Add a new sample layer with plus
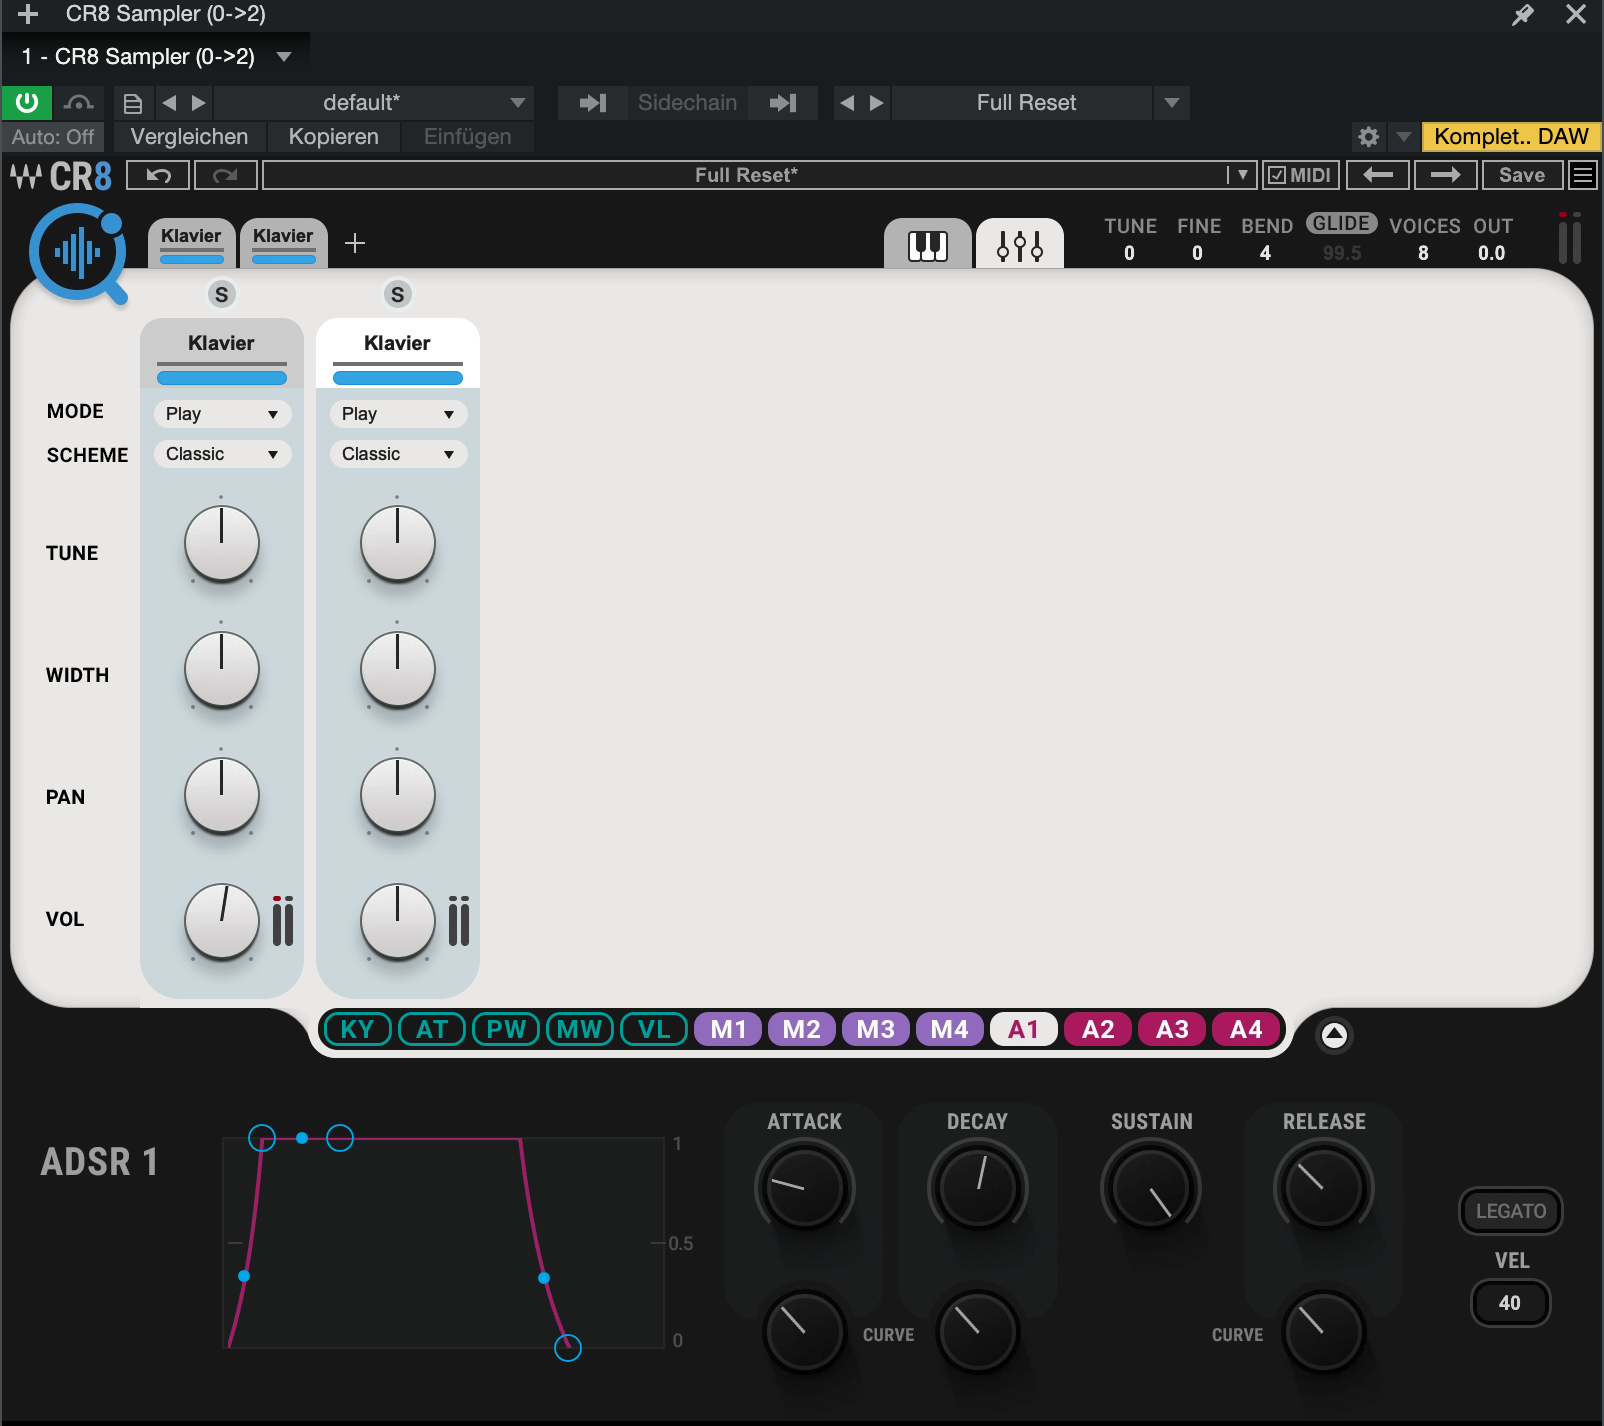The height and width of the screenshot is (1426, 1604). (x=355, y=243)
